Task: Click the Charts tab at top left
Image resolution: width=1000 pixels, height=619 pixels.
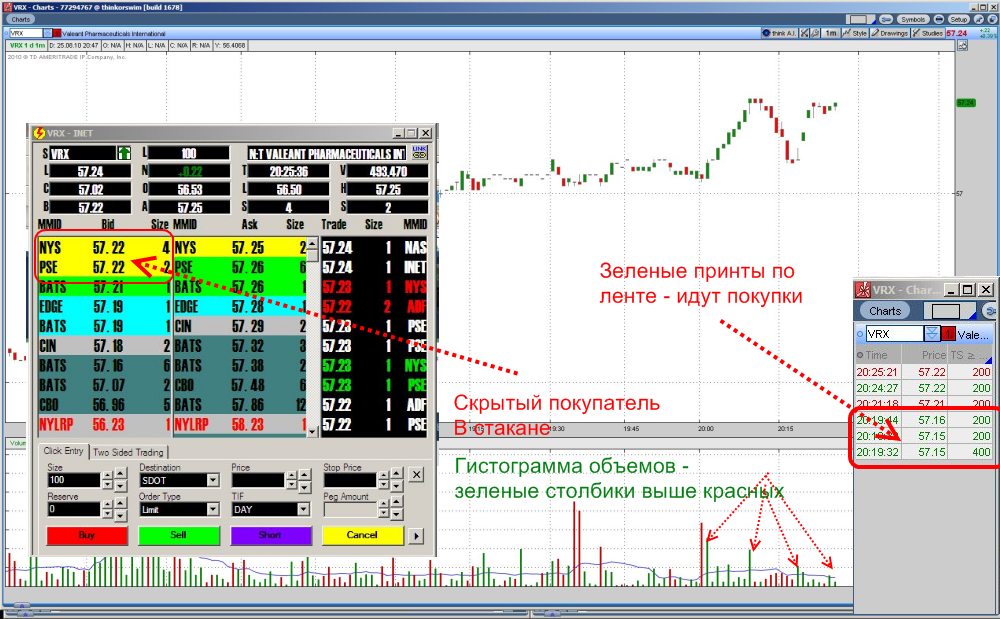Action: click(x=20, y=19)
